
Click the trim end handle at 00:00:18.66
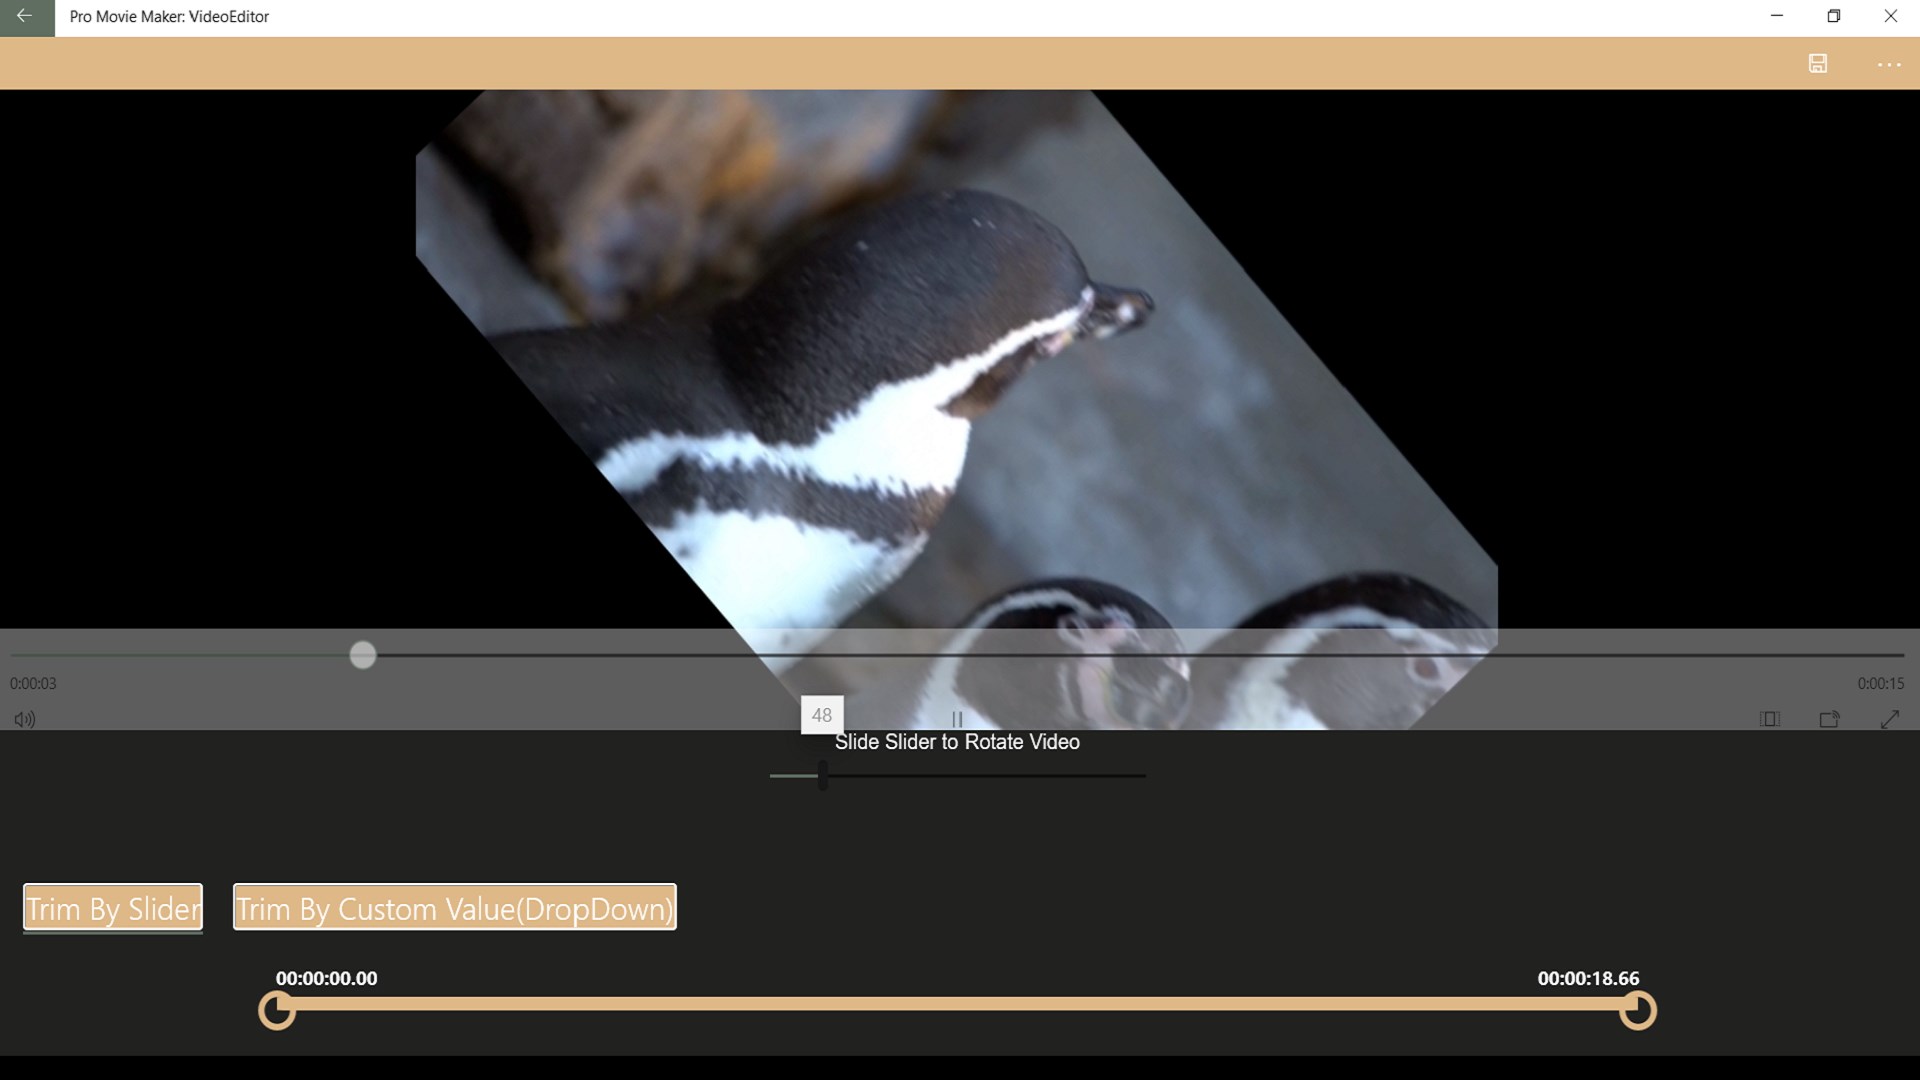pyautogui.click(x=1638, y=1010)
